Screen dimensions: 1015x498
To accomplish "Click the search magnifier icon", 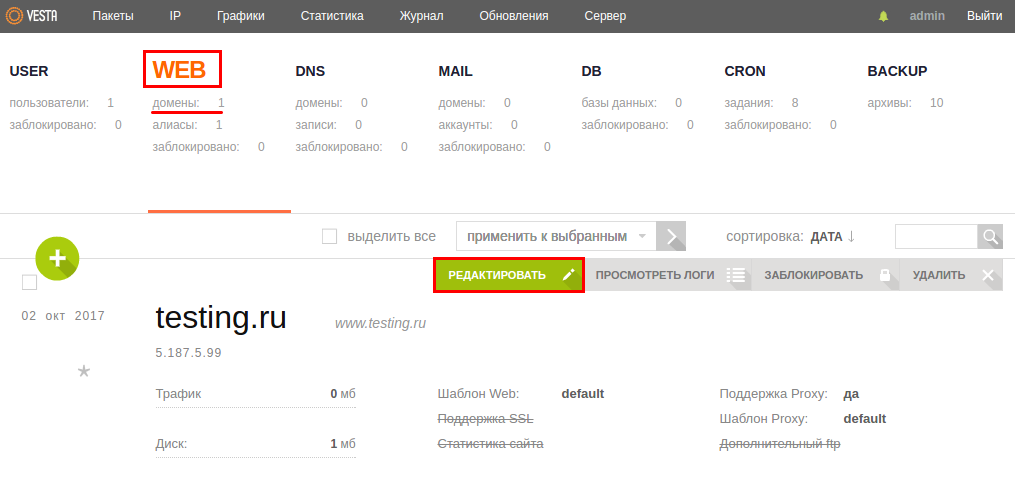I will pyautogui.click(x=990, y=236).
